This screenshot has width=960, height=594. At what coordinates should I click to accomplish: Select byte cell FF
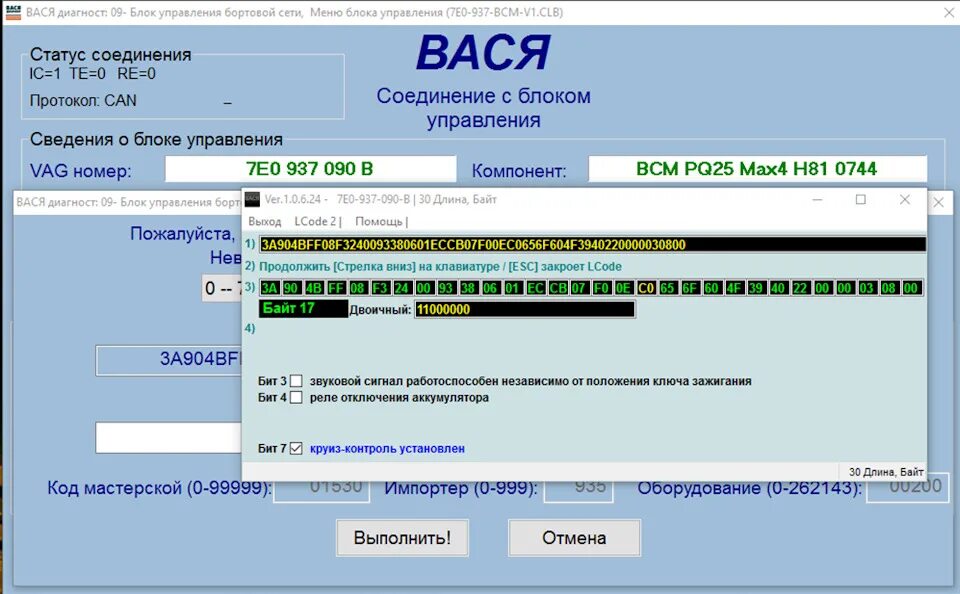tap(336, 288)
